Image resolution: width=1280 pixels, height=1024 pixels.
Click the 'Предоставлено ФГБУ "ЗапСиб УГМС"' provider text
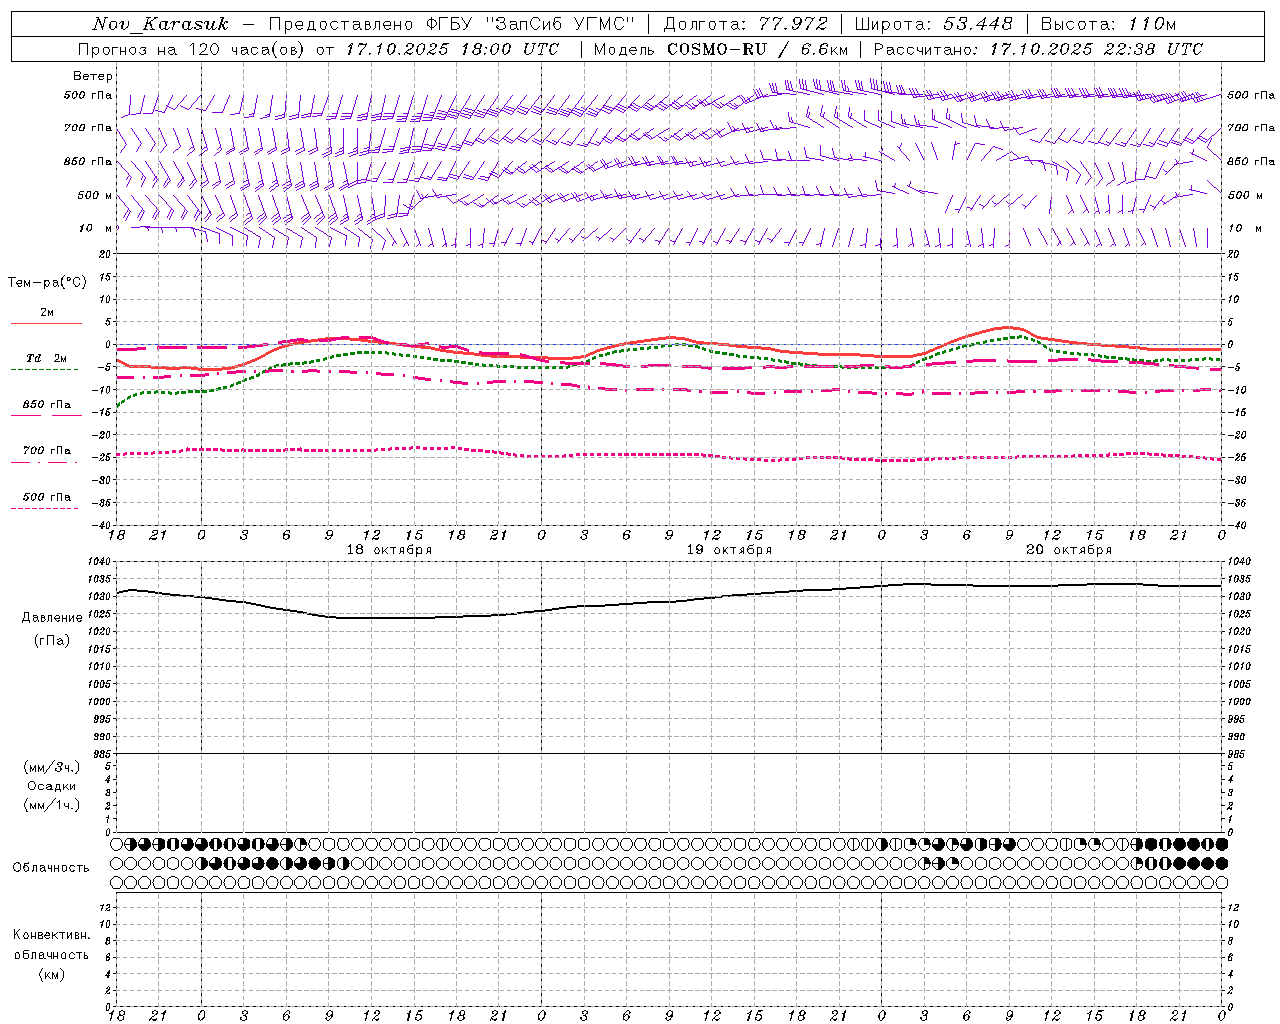pyautogui.click(x=451, y=24)
